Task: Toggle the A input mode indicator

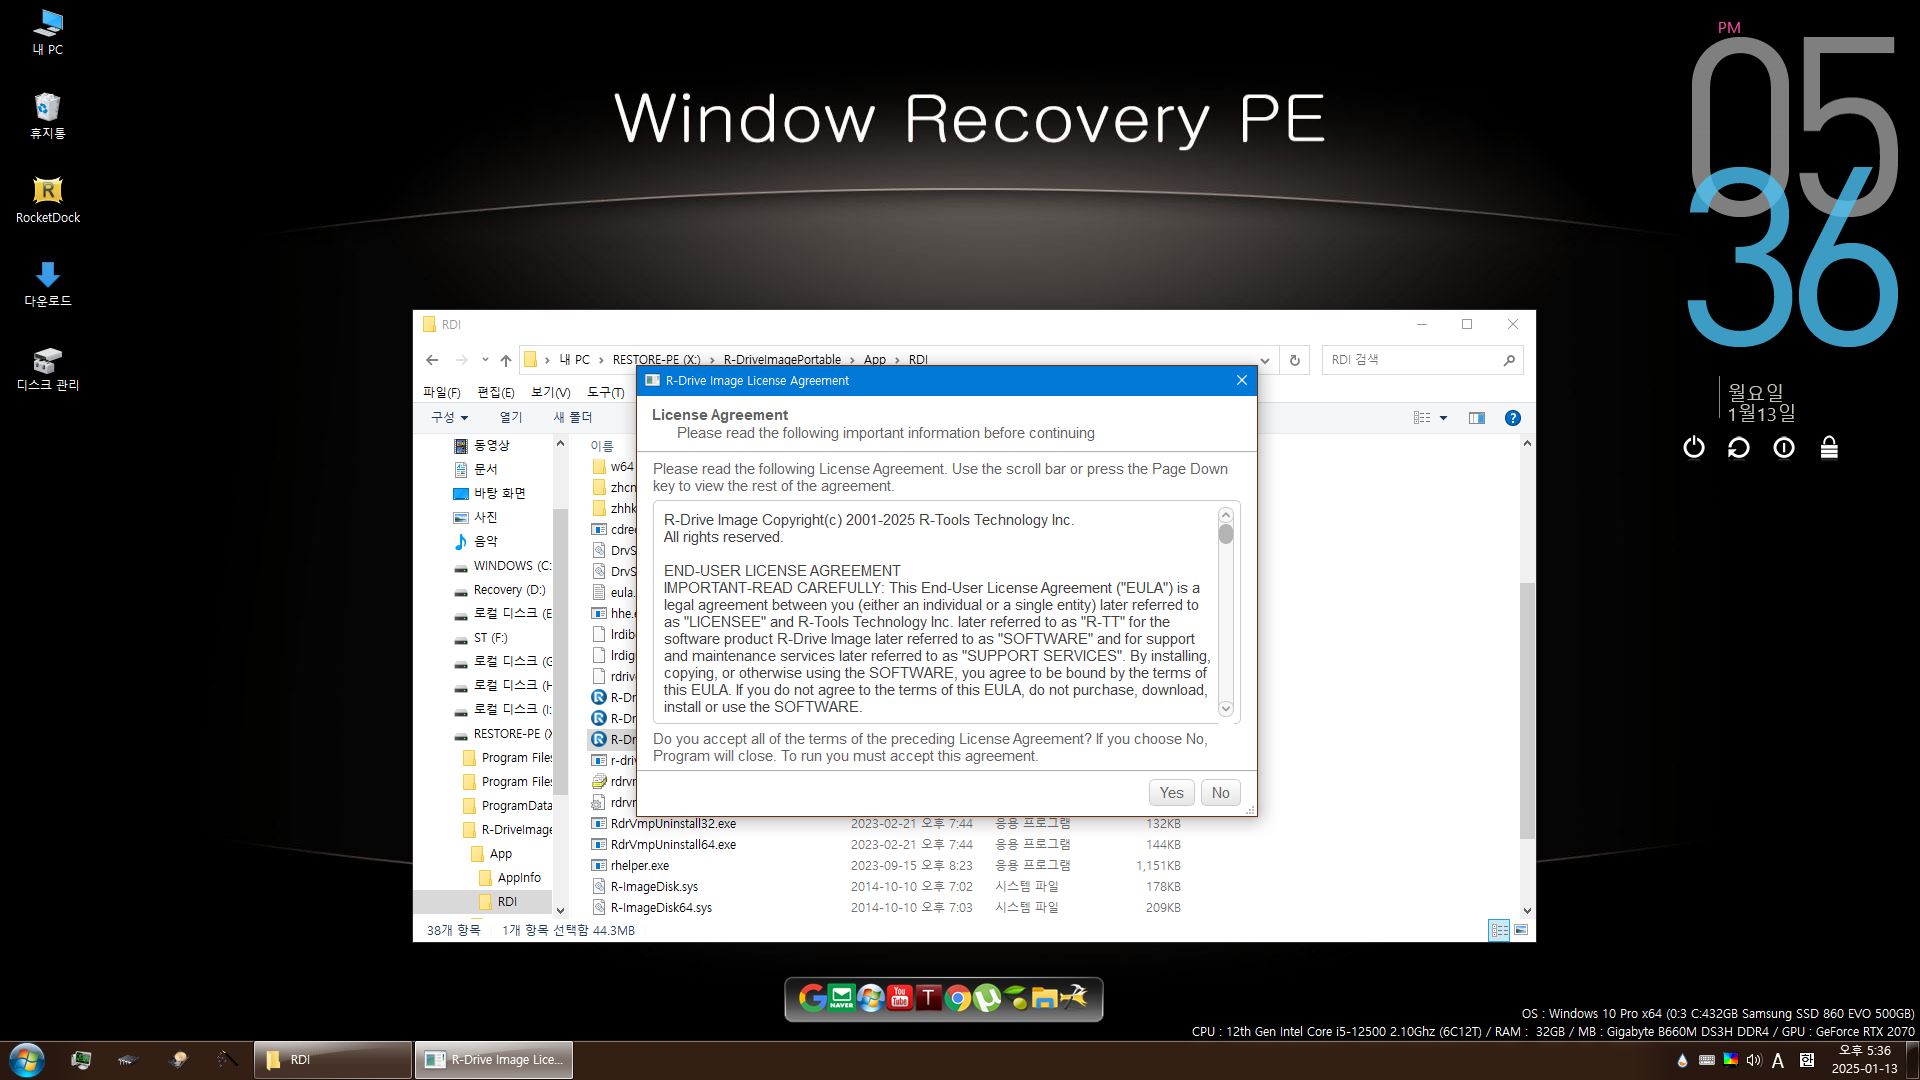Action: pos(1778,1060)
